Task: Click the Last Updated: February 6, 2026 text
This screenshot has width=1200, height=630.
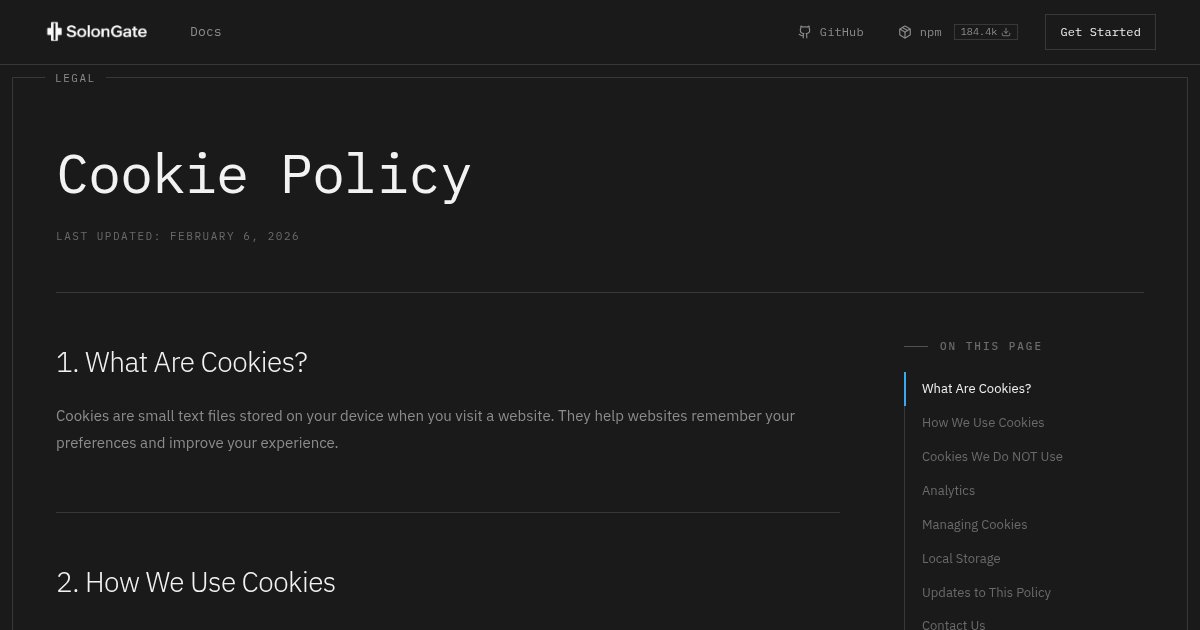Action: (178, 237)
